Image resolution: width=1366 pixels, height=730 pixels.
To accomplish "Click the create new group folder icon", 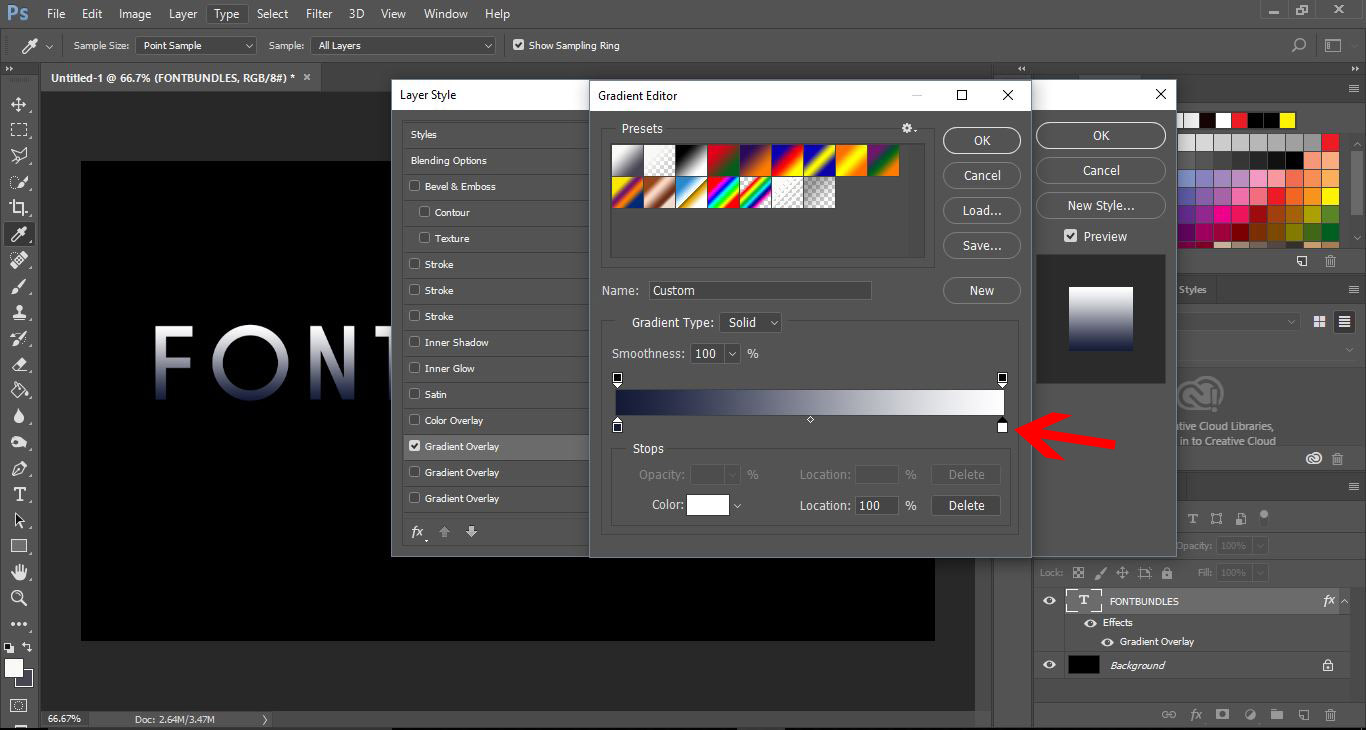I will 1276,715.
